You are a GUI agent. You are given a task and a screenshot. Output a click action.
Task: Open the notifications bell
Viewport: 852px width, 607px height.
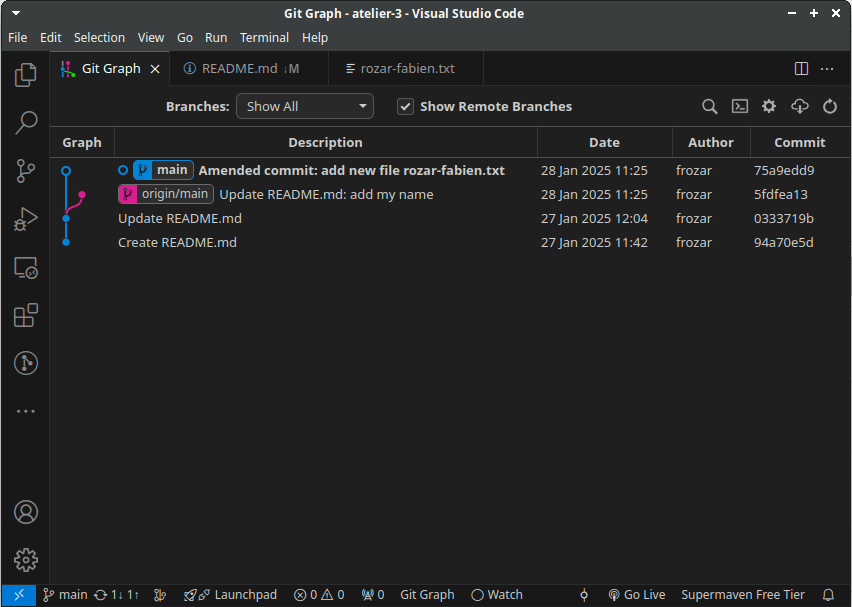pos(828,595)
